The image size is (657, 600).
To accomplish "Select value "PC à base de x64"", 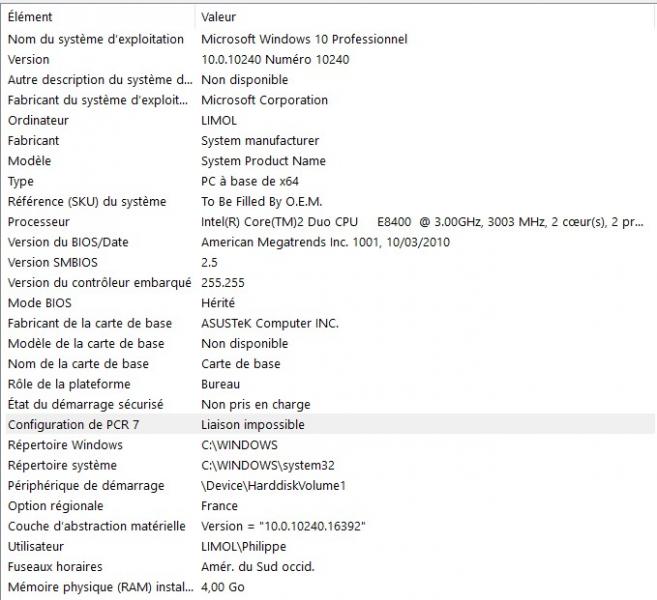I will point(250,181).
